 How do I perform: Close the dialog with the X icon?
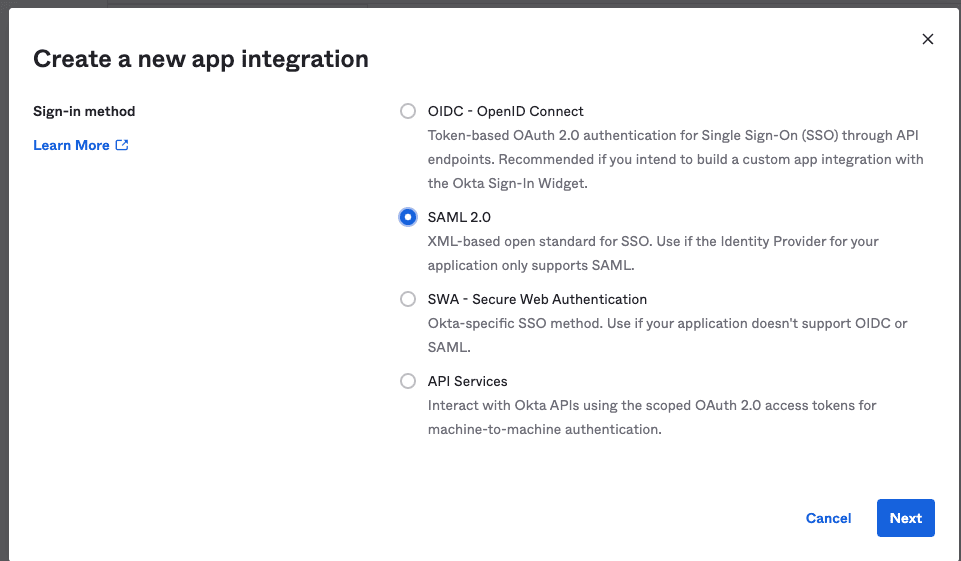[x=928, y=39]
